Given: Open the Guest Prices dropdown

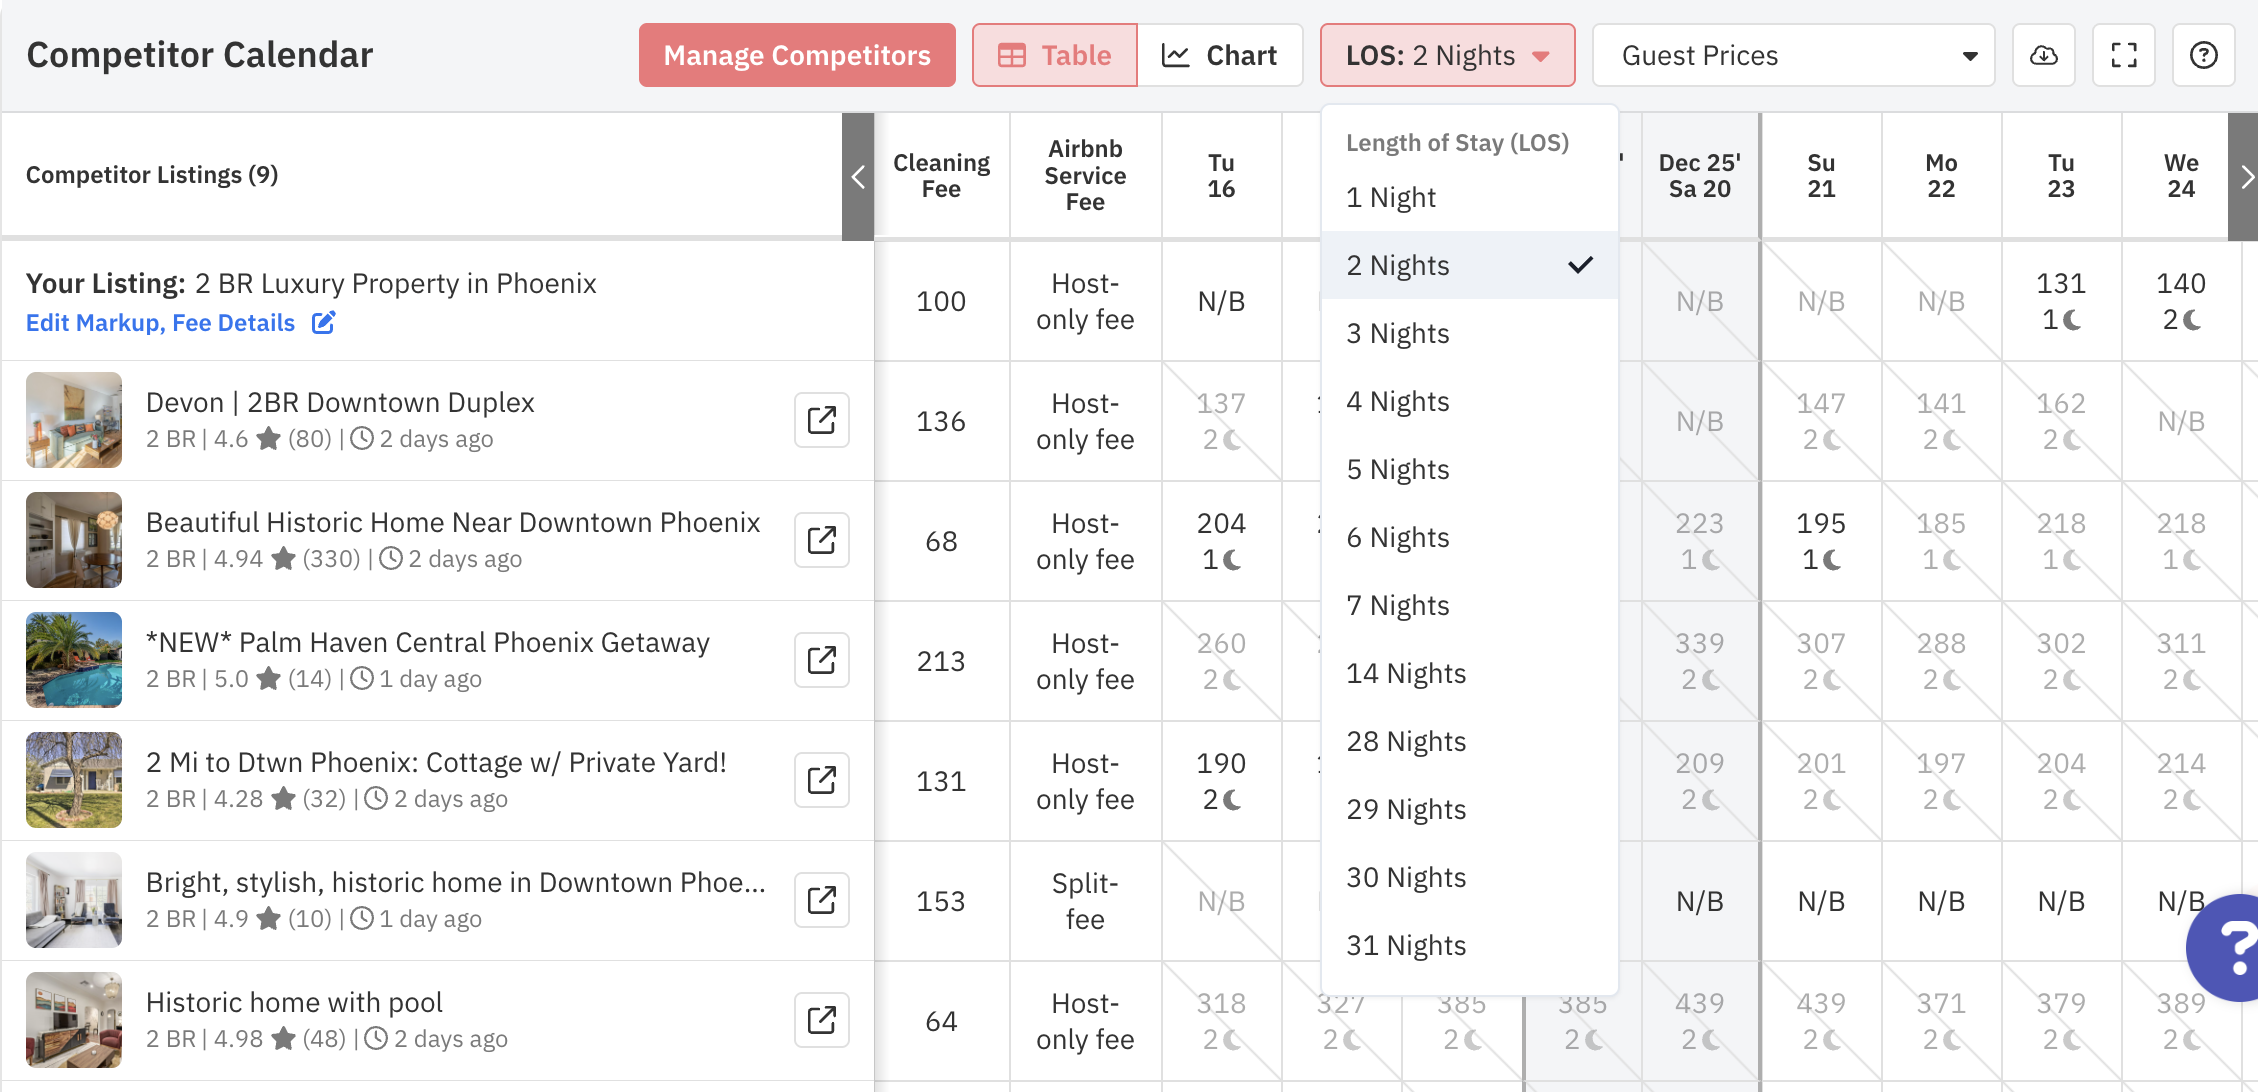Looking at the screenshot, I should pos(1793,55).
